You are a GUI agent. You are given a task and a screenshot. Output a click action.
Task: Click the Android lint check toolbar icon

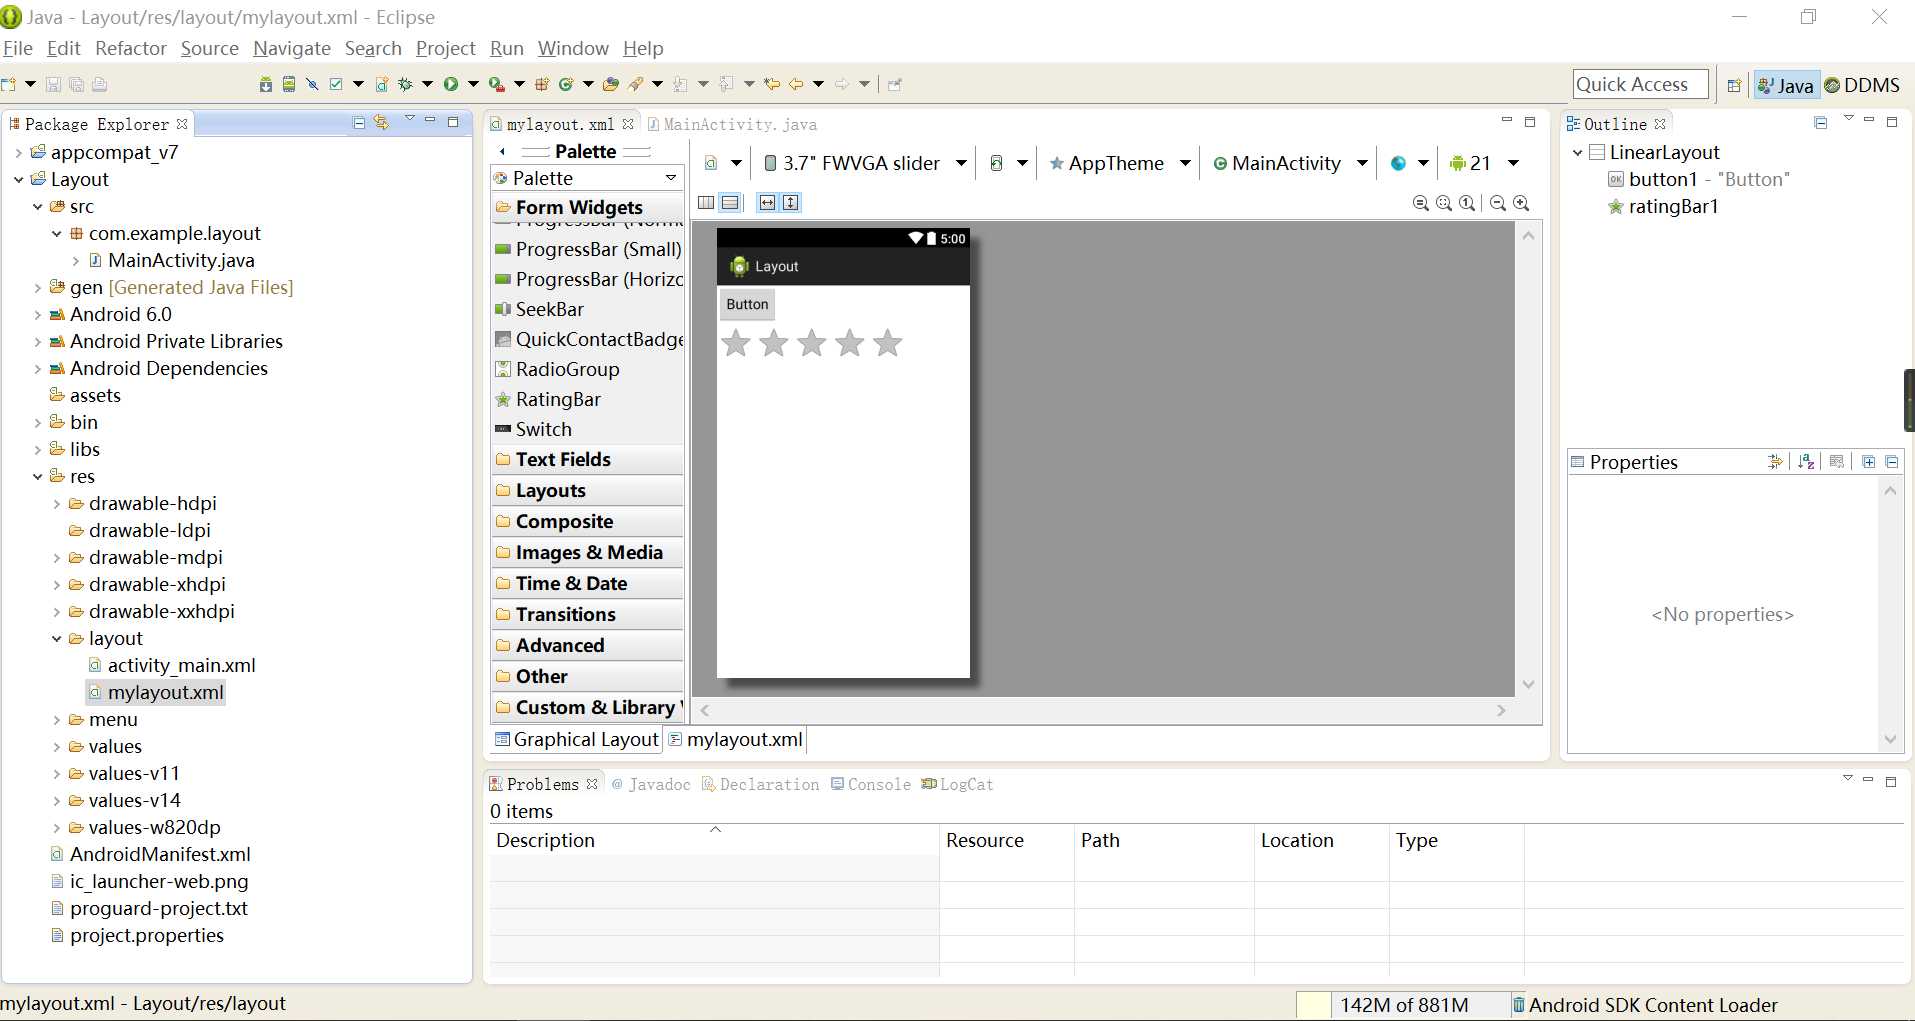pyautogui.click(x=336, y=84)
